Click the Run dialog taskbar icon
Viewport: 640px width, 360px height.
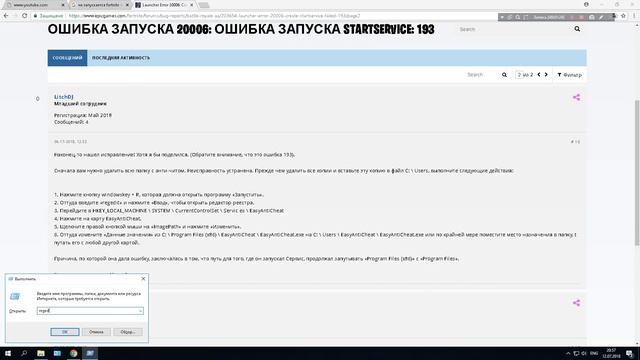coord(90,353)
